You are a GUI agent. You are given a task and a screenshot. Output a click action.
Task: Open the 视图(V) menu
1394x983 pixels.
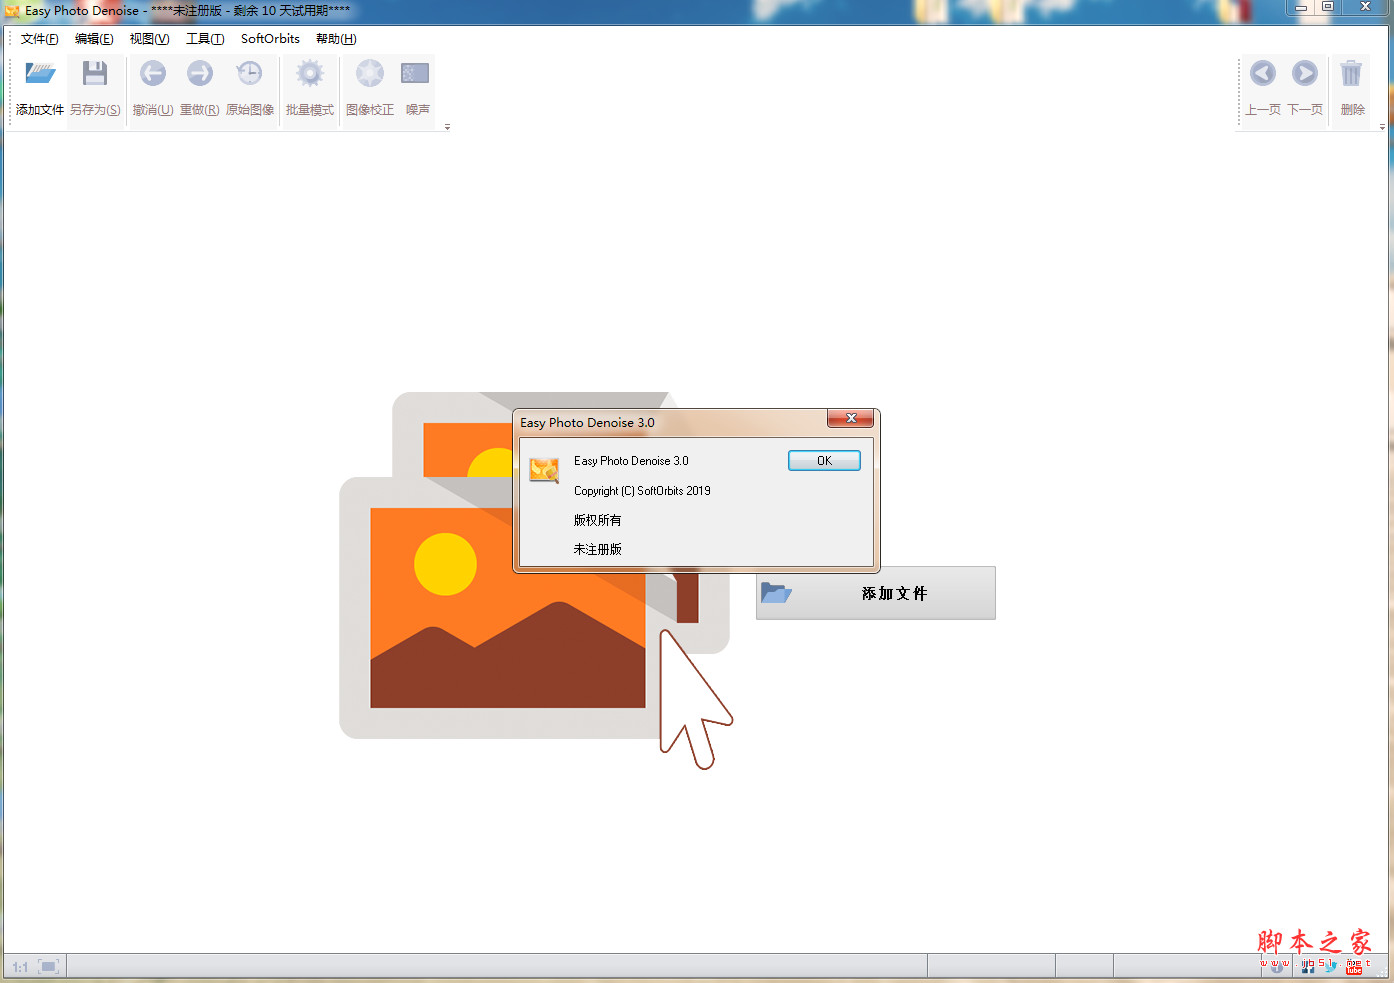149,39
